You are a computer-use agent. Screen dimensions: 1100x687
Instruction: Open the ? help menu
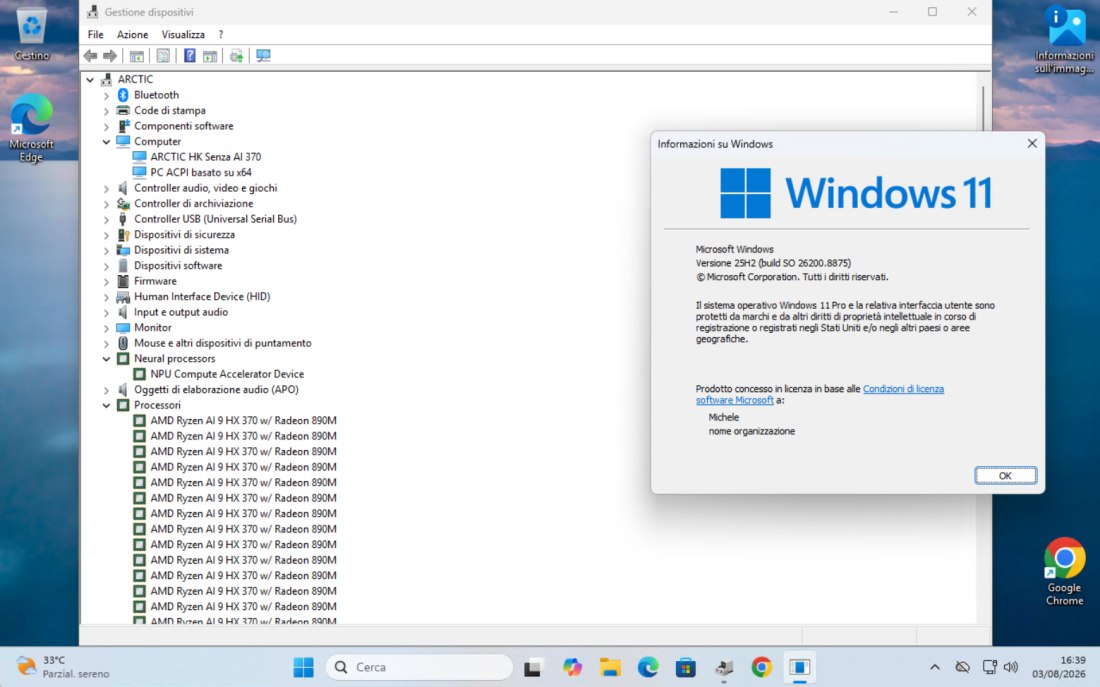220,34
